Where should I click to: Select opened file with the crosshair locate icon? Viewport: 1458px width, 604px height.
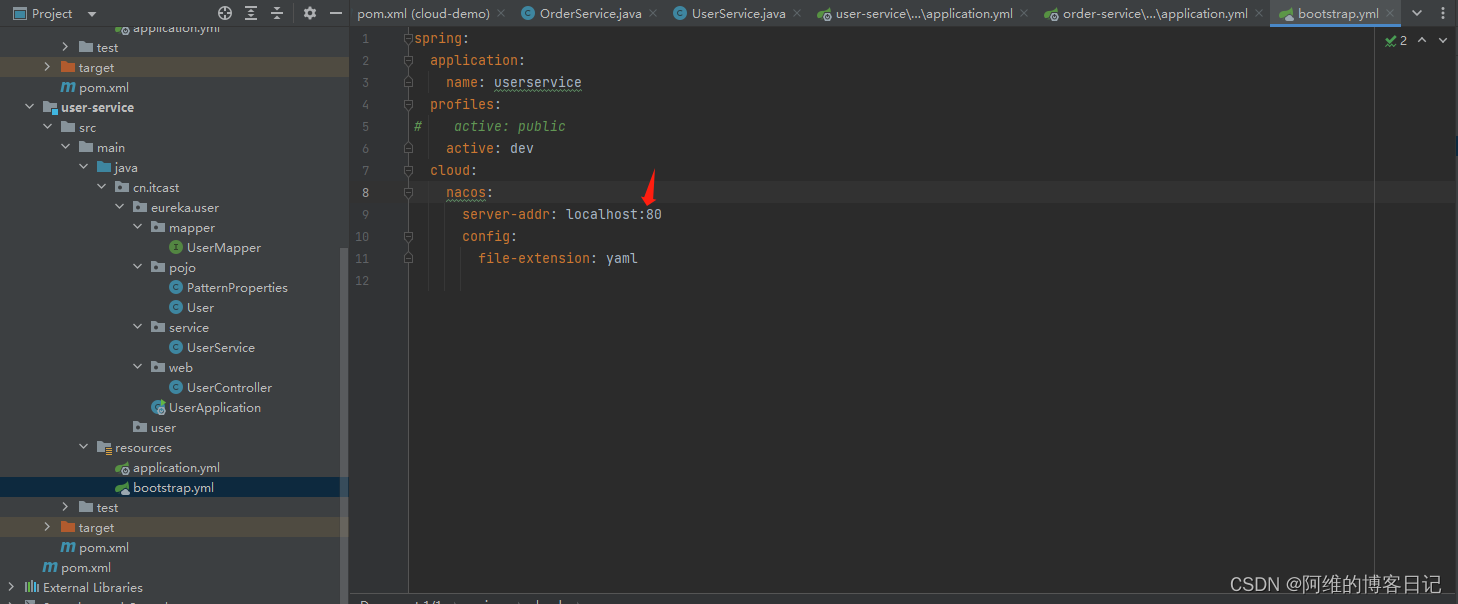pos(224,14)
